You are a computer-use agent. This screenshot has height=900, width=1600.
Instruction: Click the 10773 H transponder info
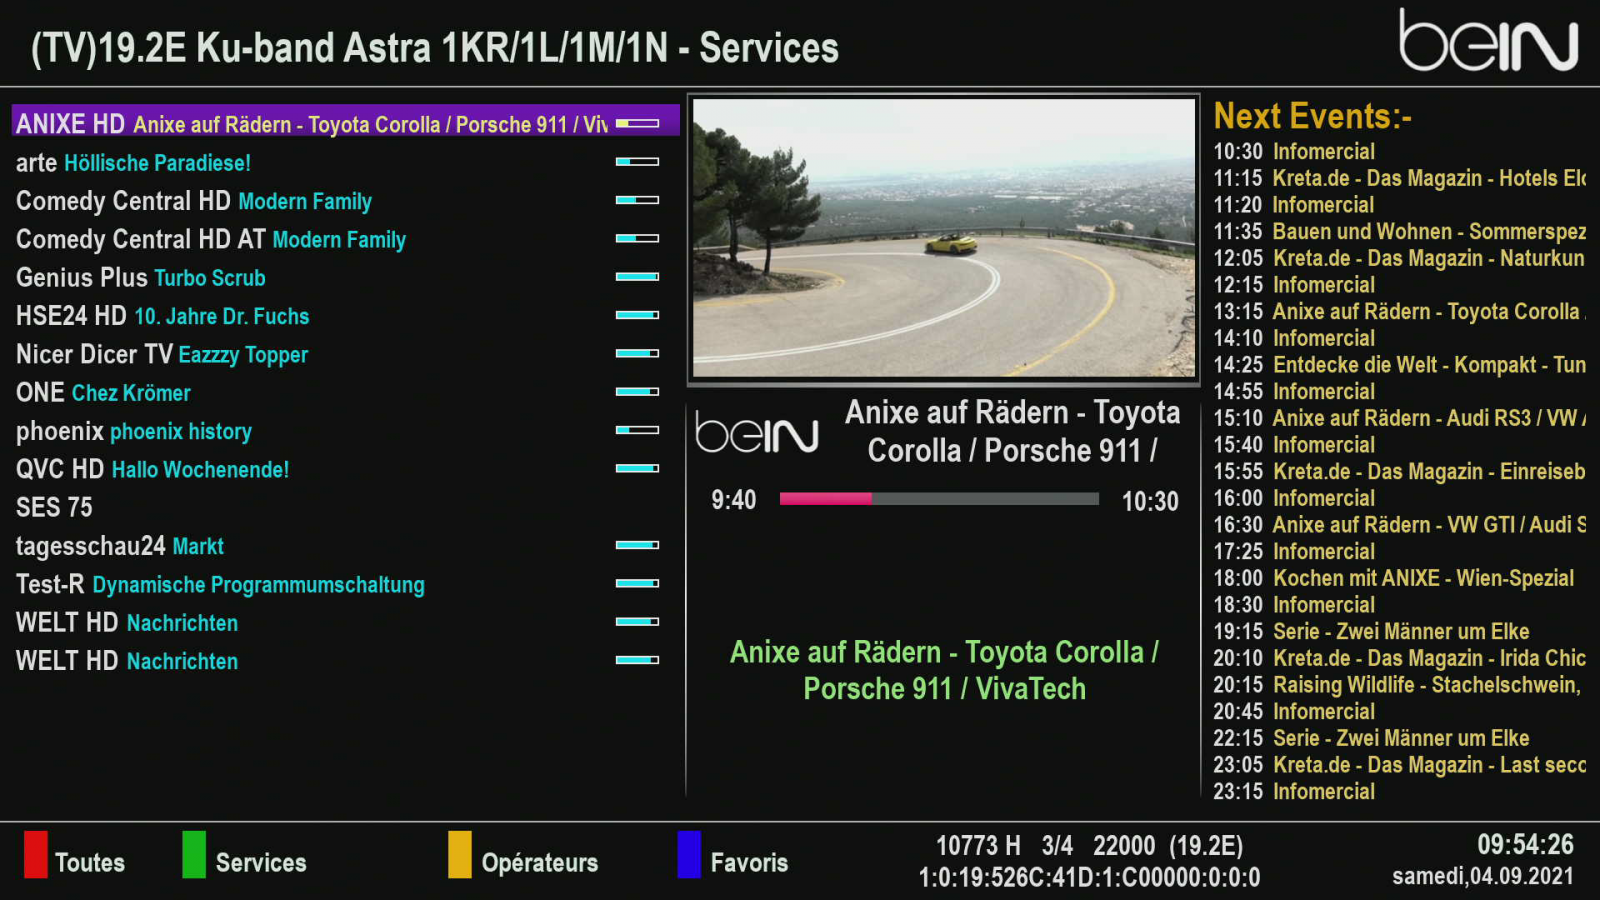(1089, 846)
